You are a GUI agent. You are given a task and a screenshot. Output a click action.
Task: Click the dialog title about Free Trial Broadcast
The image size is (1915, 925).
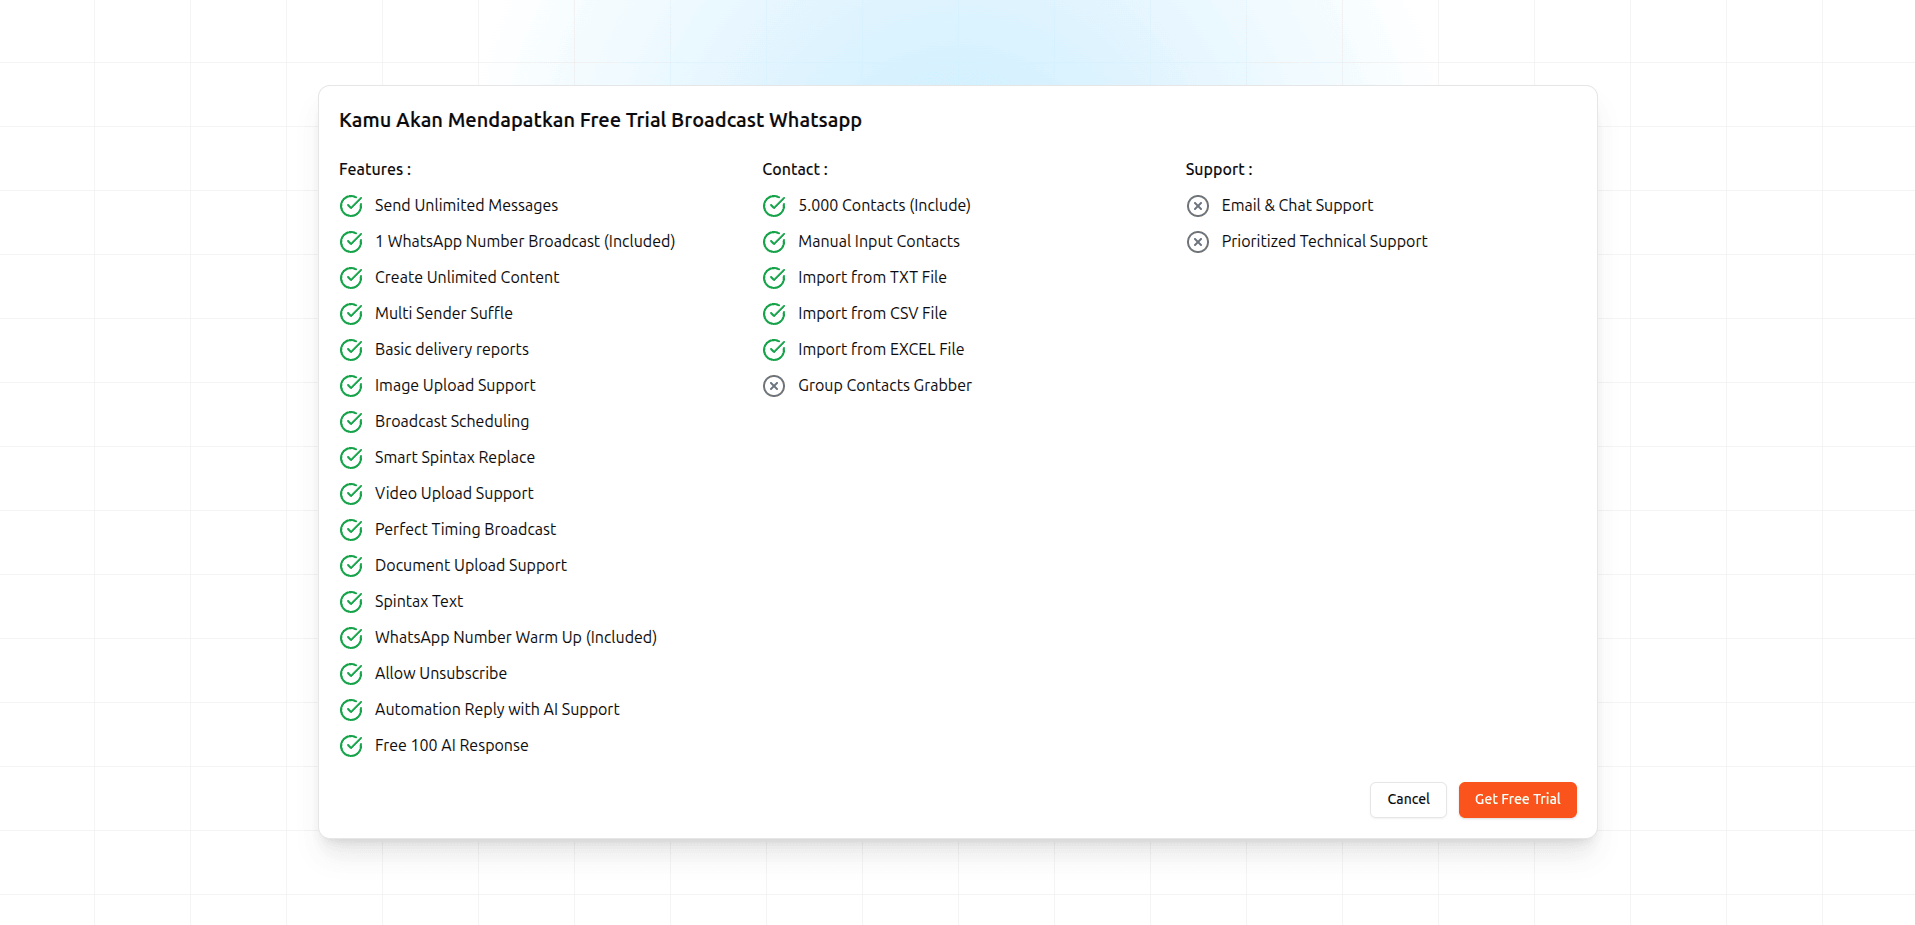point(600,120)
